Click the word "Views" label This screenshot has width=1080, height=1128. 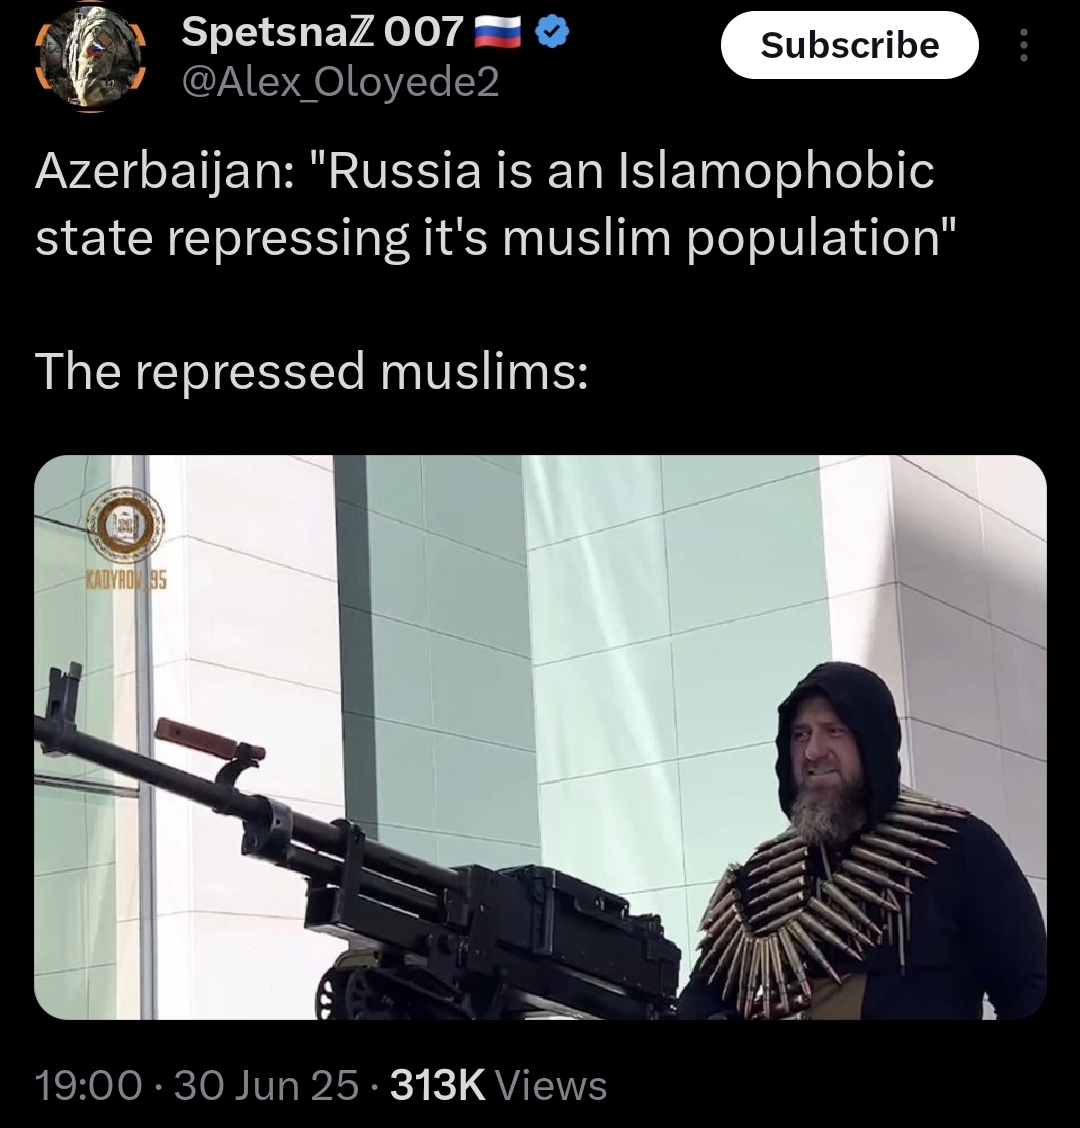552,1085
